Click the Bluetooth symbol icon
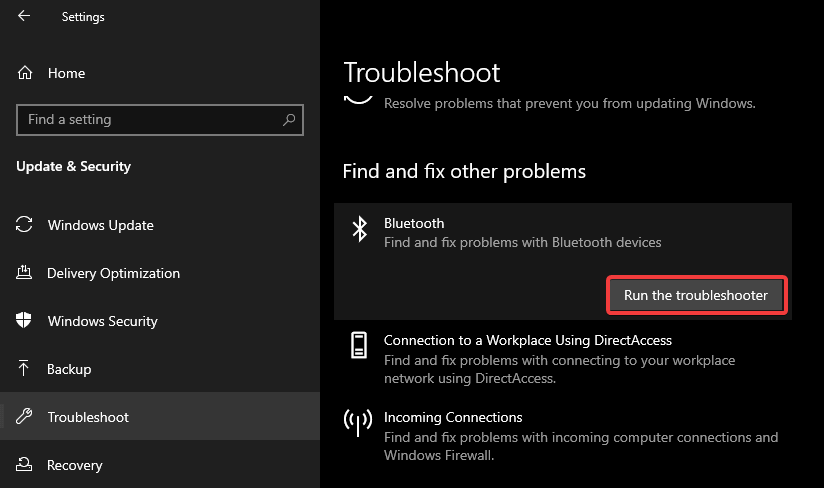 359,229
